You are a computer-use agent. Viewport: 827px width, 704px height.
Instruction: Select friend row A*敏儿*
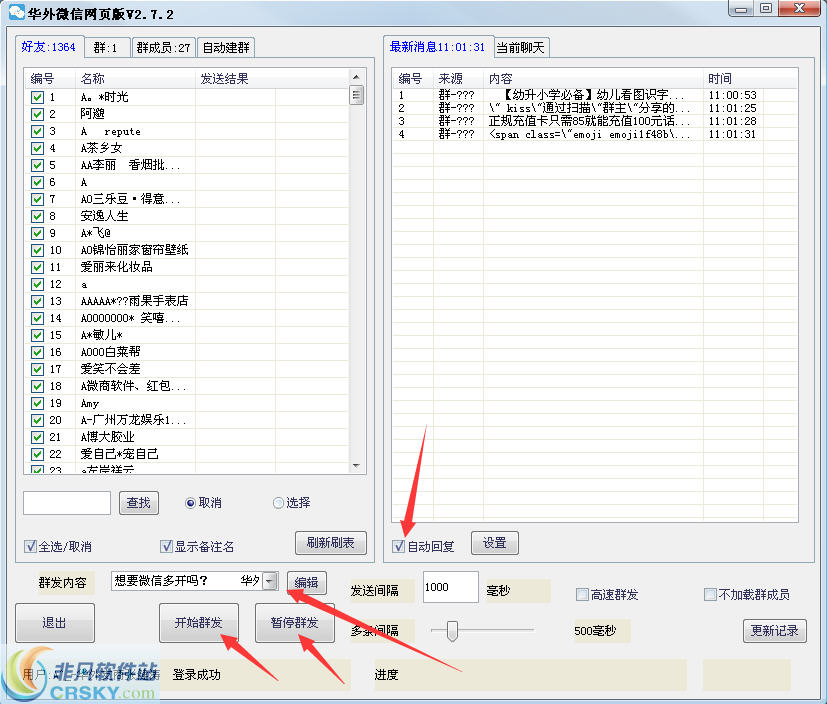pos(187,335)
